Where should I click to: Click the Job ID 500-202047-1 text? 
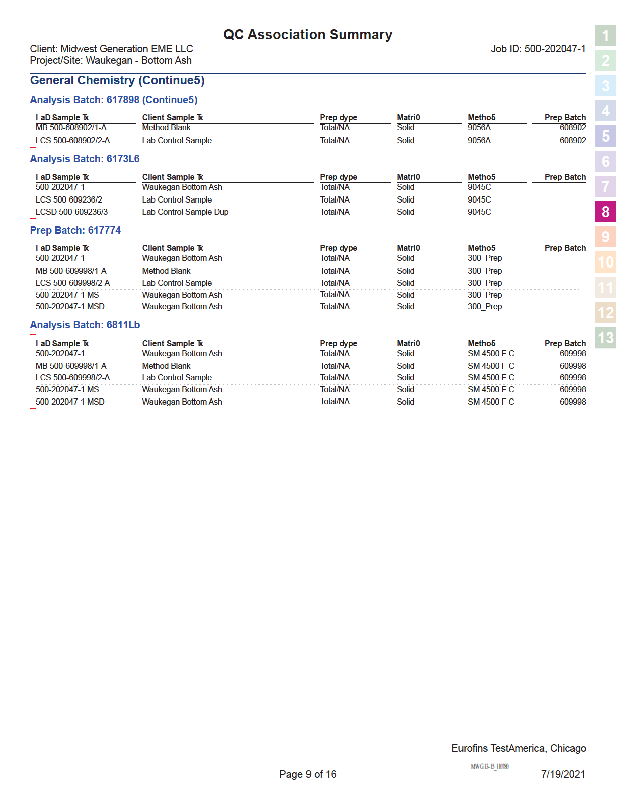pyautogui.click(x=538, y=49)
